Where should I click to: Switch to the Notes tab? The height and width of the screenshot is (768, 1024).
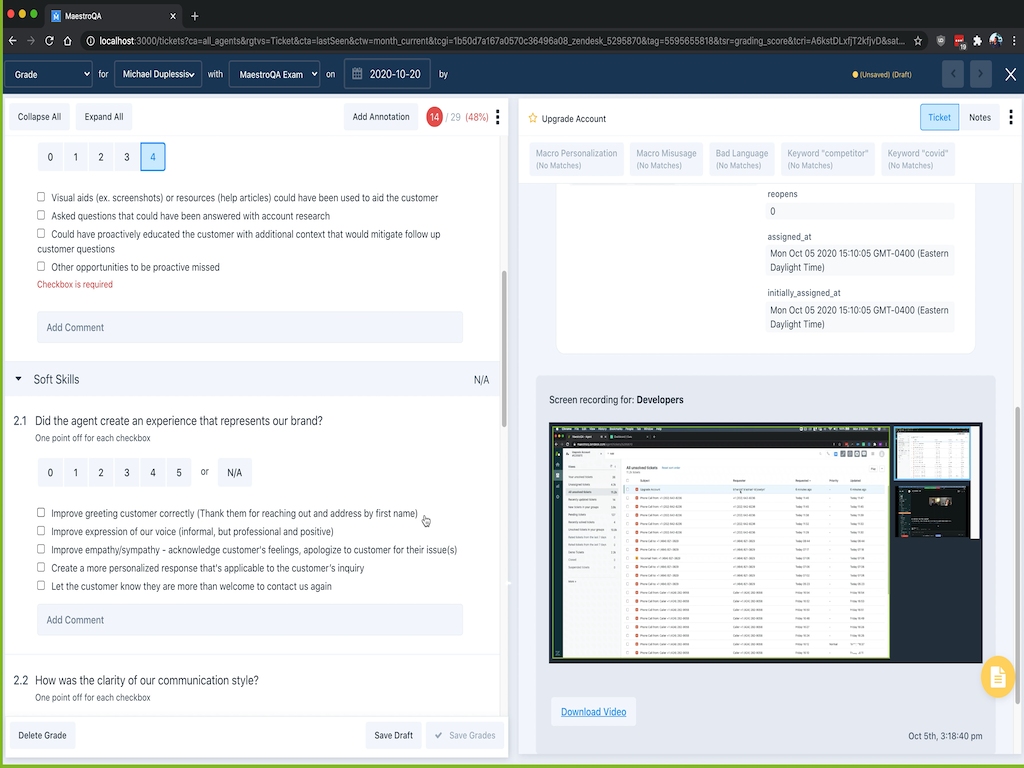coord(979,116)
